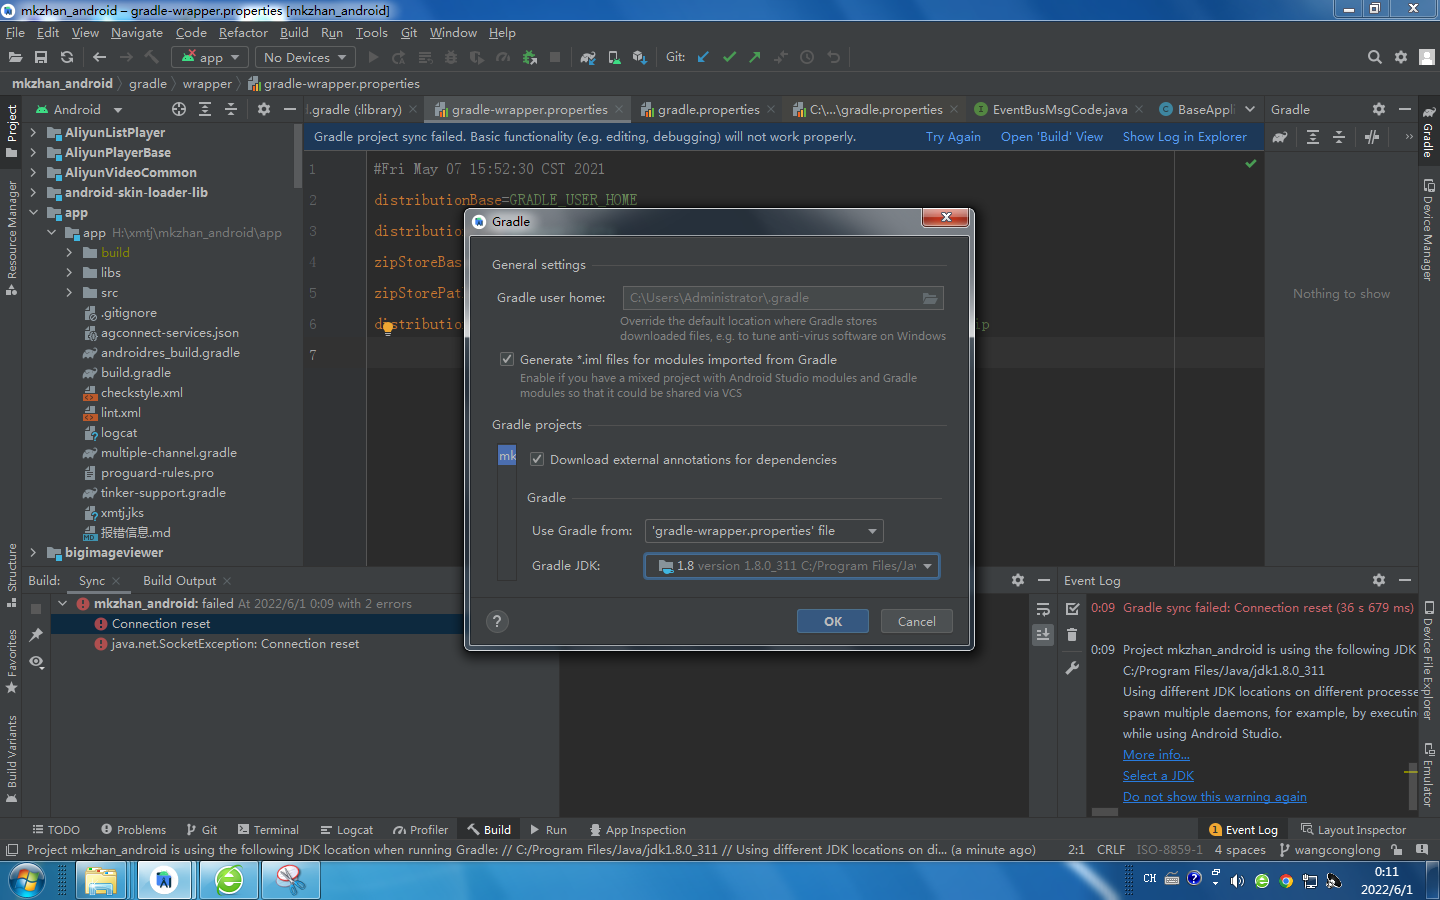Screen dimensions: 1440x900
Task: Expand the build folder node
Action: pos(69,252)
